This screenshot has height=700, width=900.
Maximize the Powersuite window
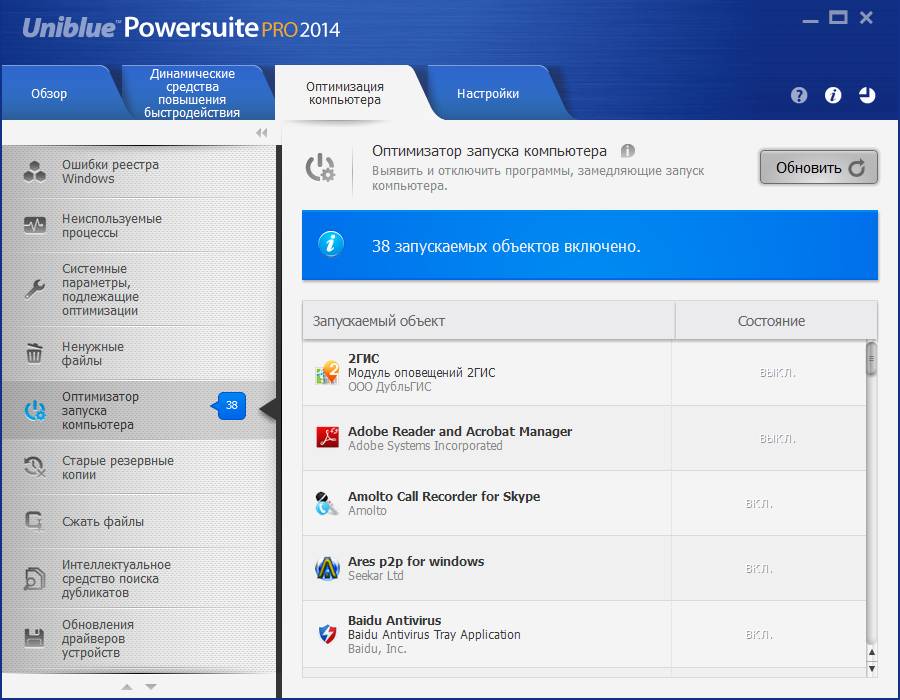838,18
